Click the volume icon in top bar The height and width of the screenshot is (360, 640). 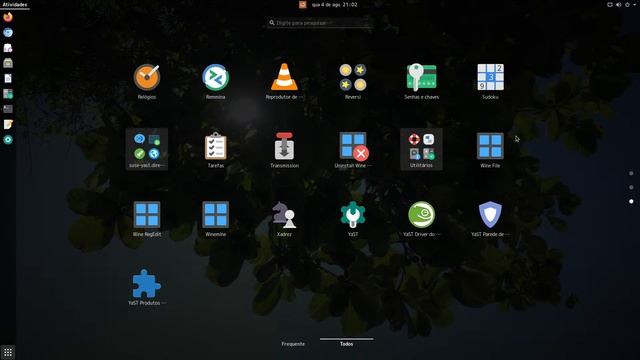click(618, 4)
